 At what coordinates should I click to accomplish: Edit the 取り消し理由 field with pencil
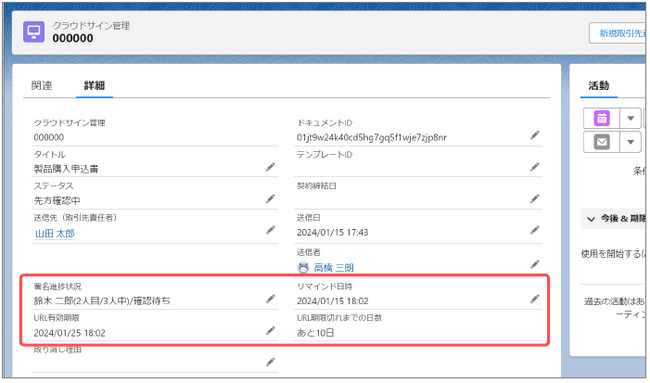271,363
